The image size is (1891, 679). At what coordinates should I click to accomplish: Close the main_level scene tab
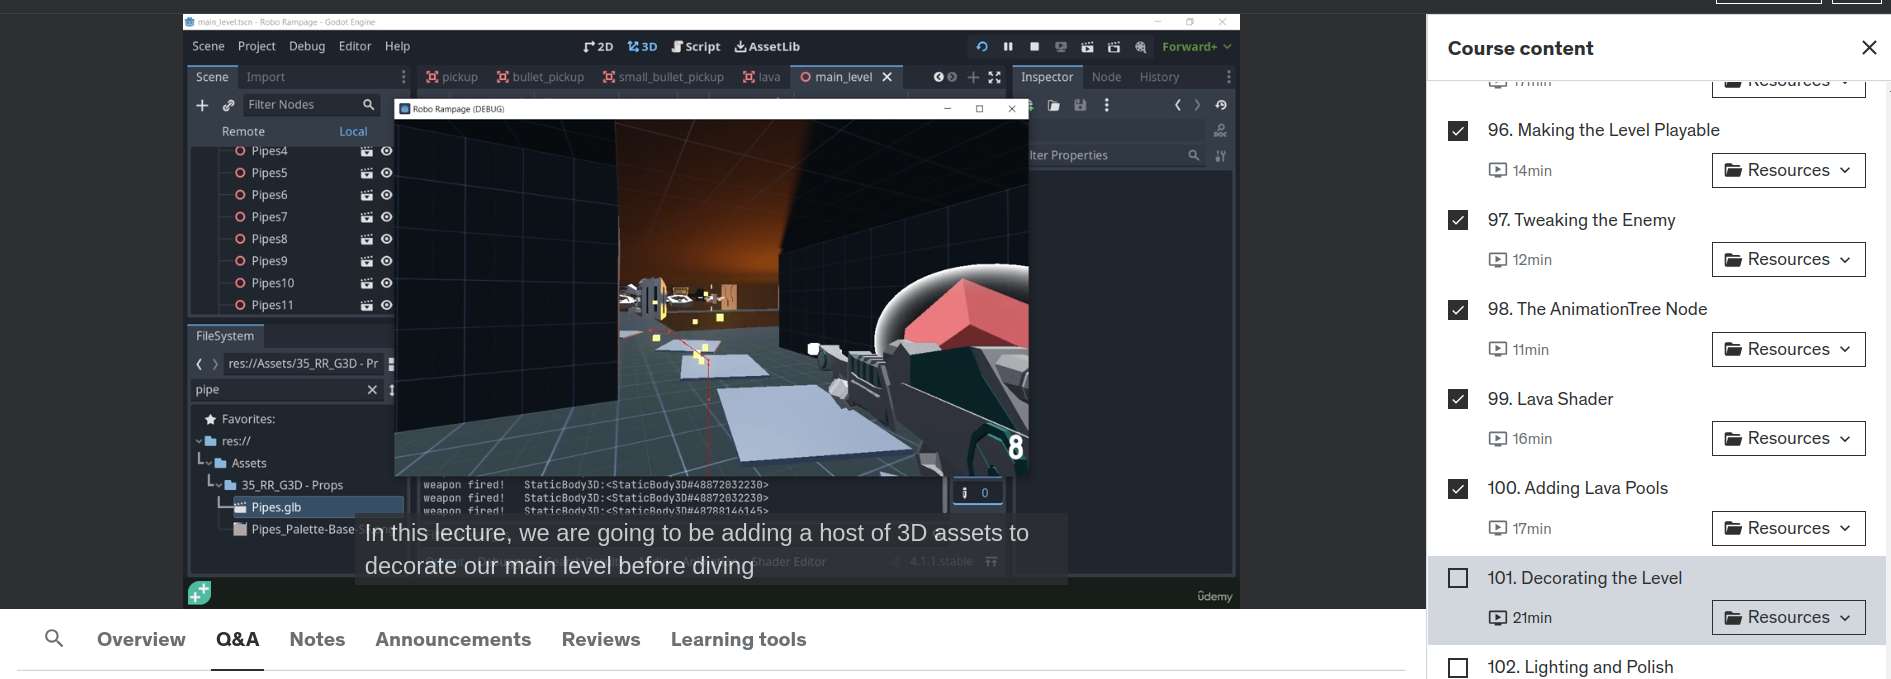point(887,77)
